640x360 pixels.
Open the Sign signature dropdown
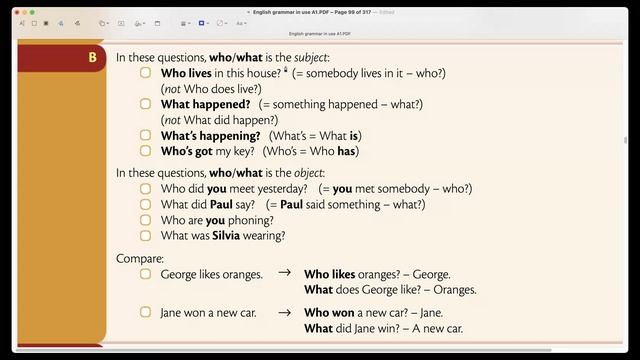140,24
